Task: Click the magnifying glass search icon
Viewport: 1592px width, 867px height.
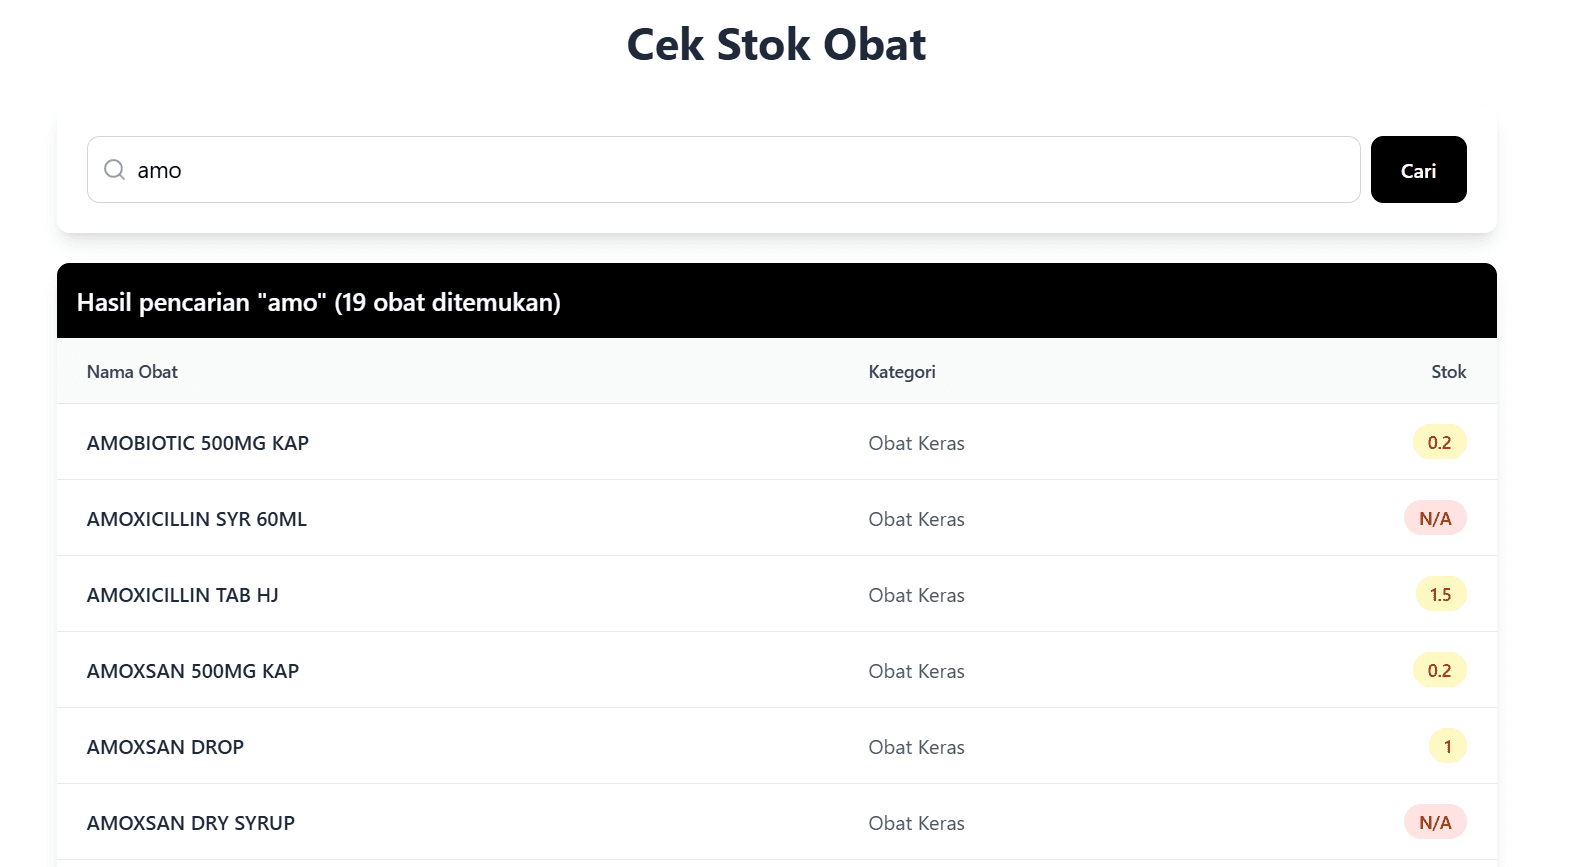Action: 114,170
